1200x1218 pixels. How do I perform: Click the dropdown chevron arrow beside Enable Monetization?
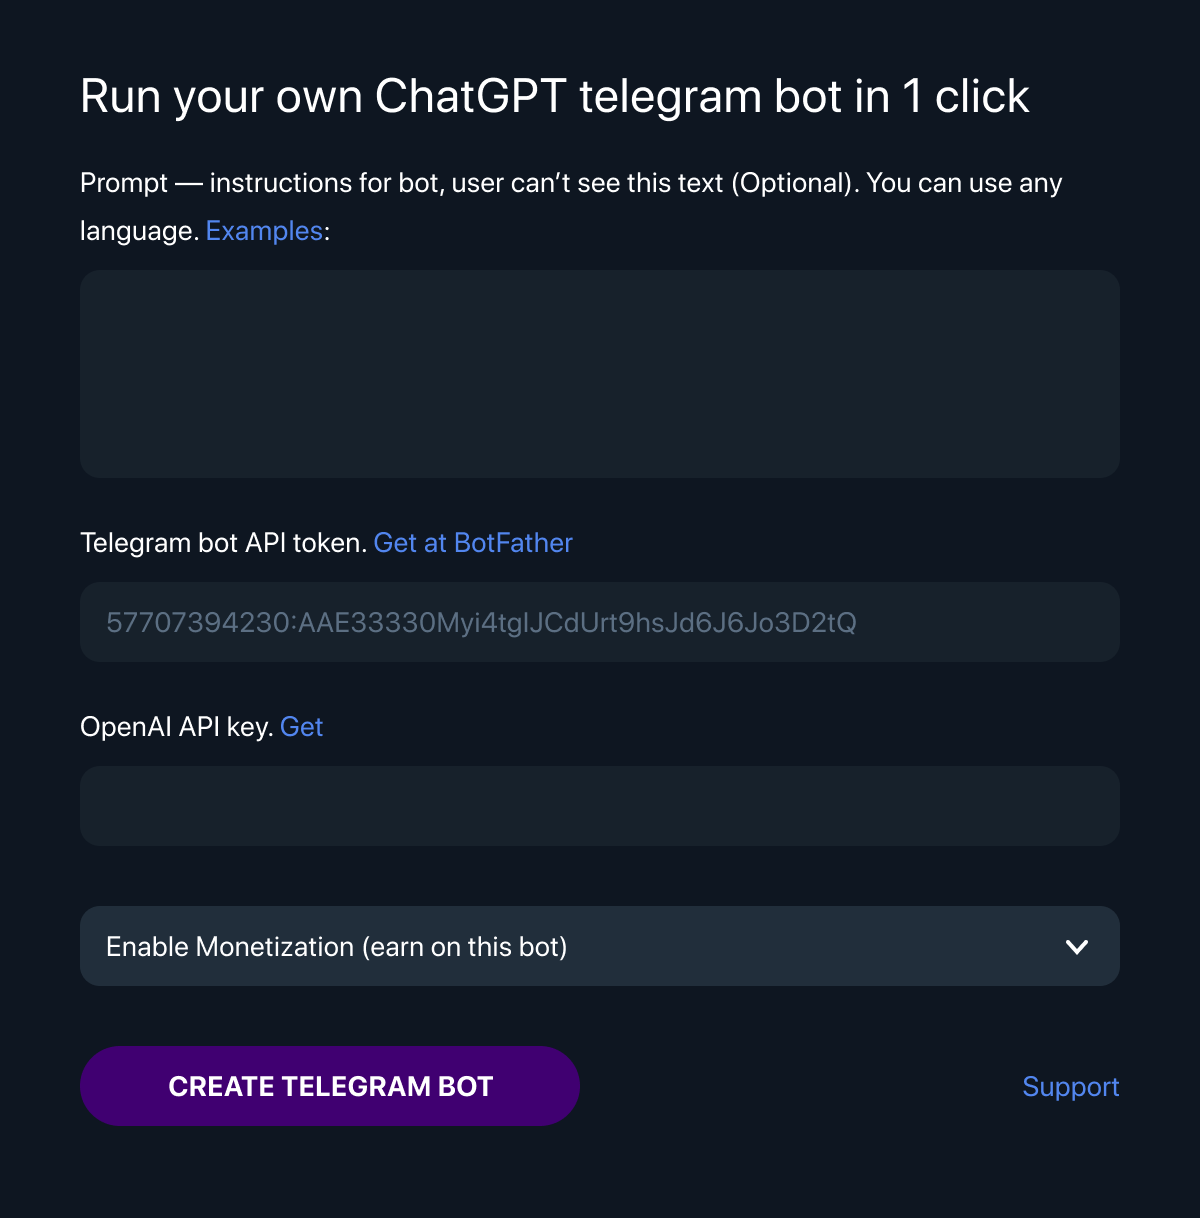1077,947
